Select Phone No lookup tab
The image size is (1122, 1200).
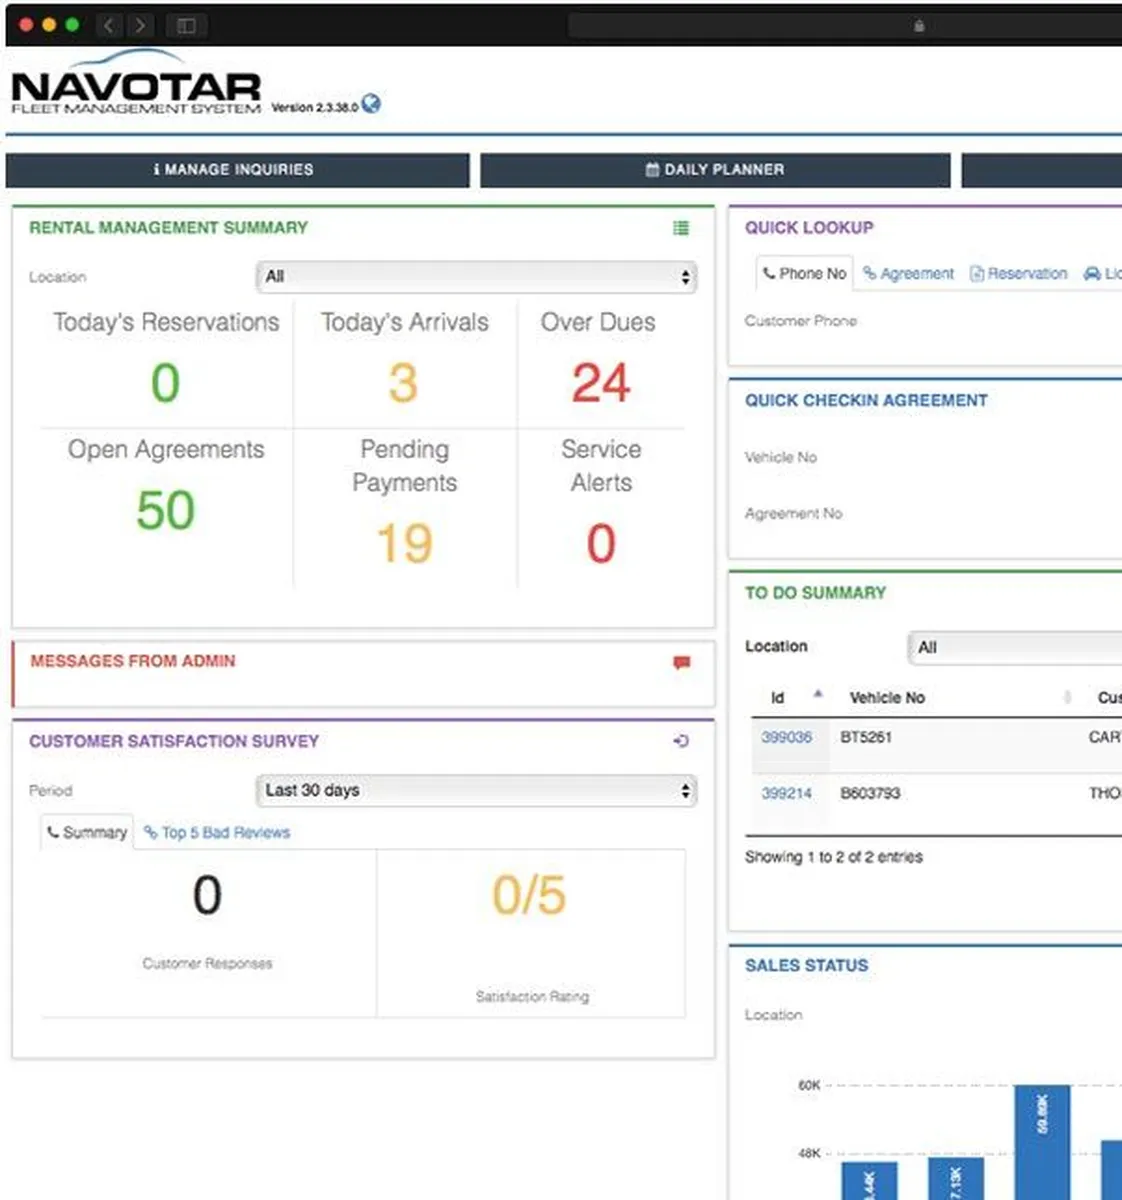804,273
